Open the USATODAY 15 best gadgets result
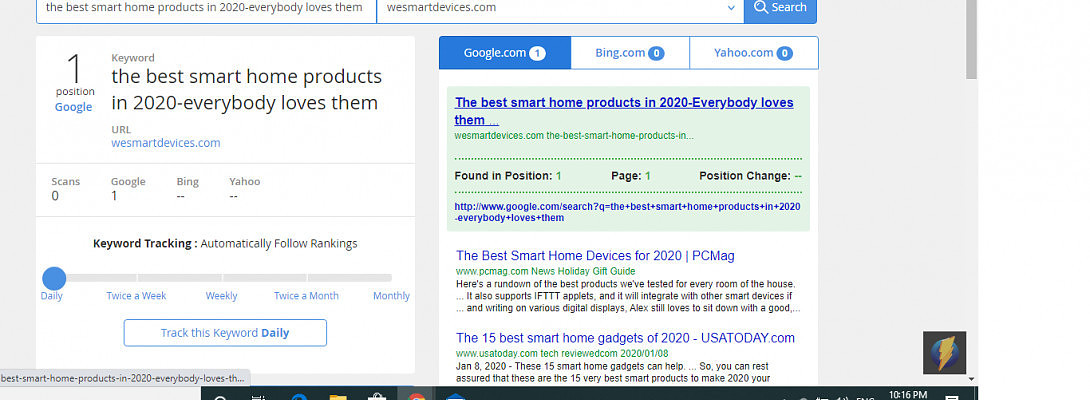 click(625, 338)
